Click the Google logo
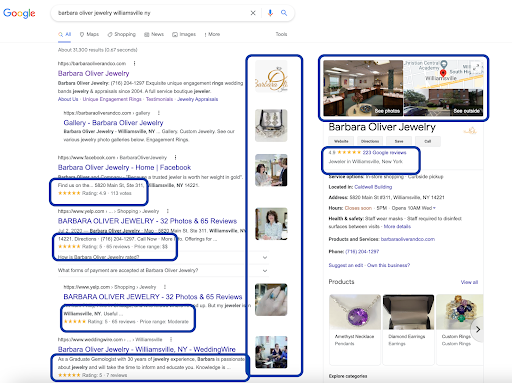 coord(19,13)
